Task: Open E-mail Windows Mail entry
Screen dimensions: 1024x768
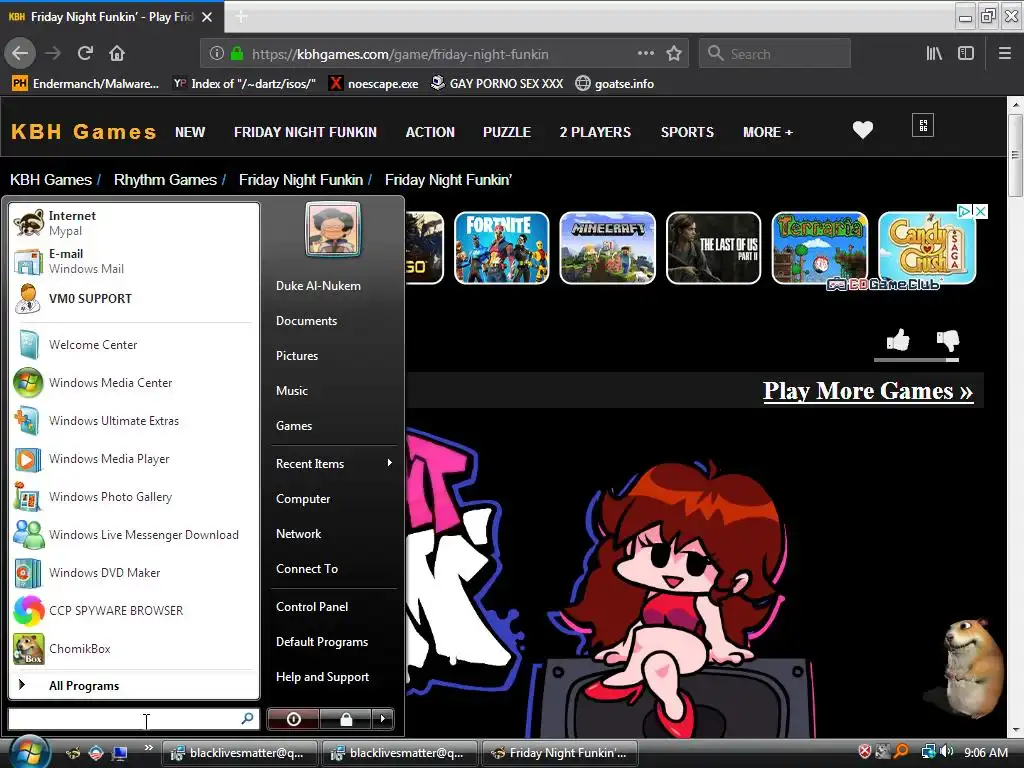Action: (x=133, y=261)
